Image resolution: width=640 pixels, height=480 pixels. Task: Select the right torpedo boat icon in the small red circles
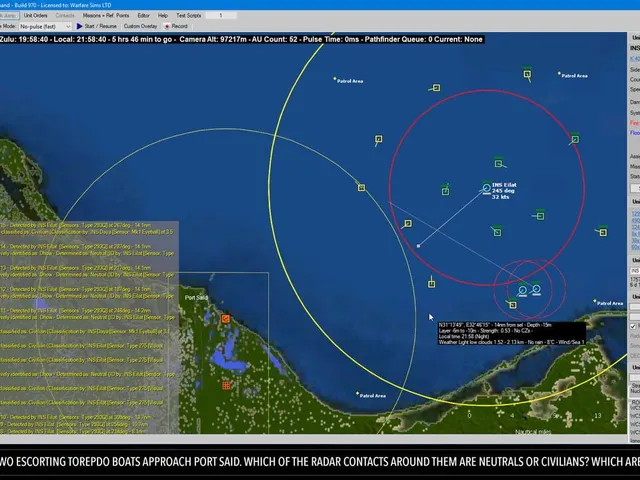[536, 289]
